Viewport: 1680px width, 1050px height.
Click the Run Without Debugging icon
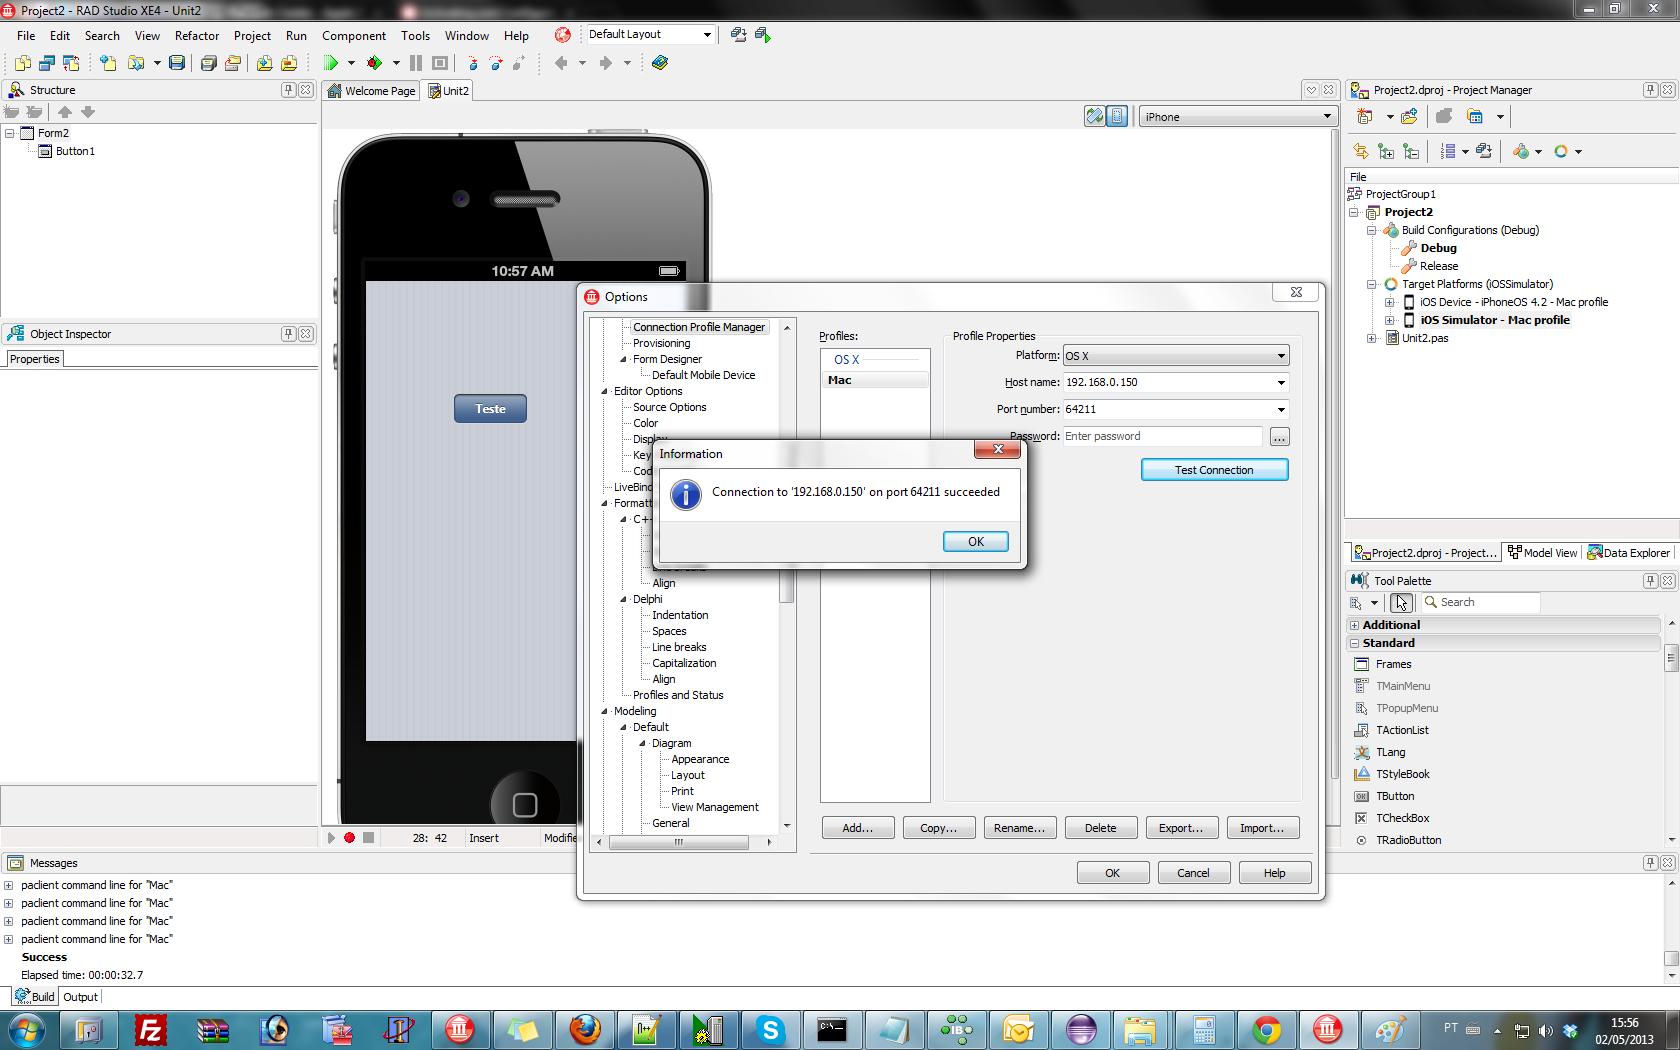374,63
